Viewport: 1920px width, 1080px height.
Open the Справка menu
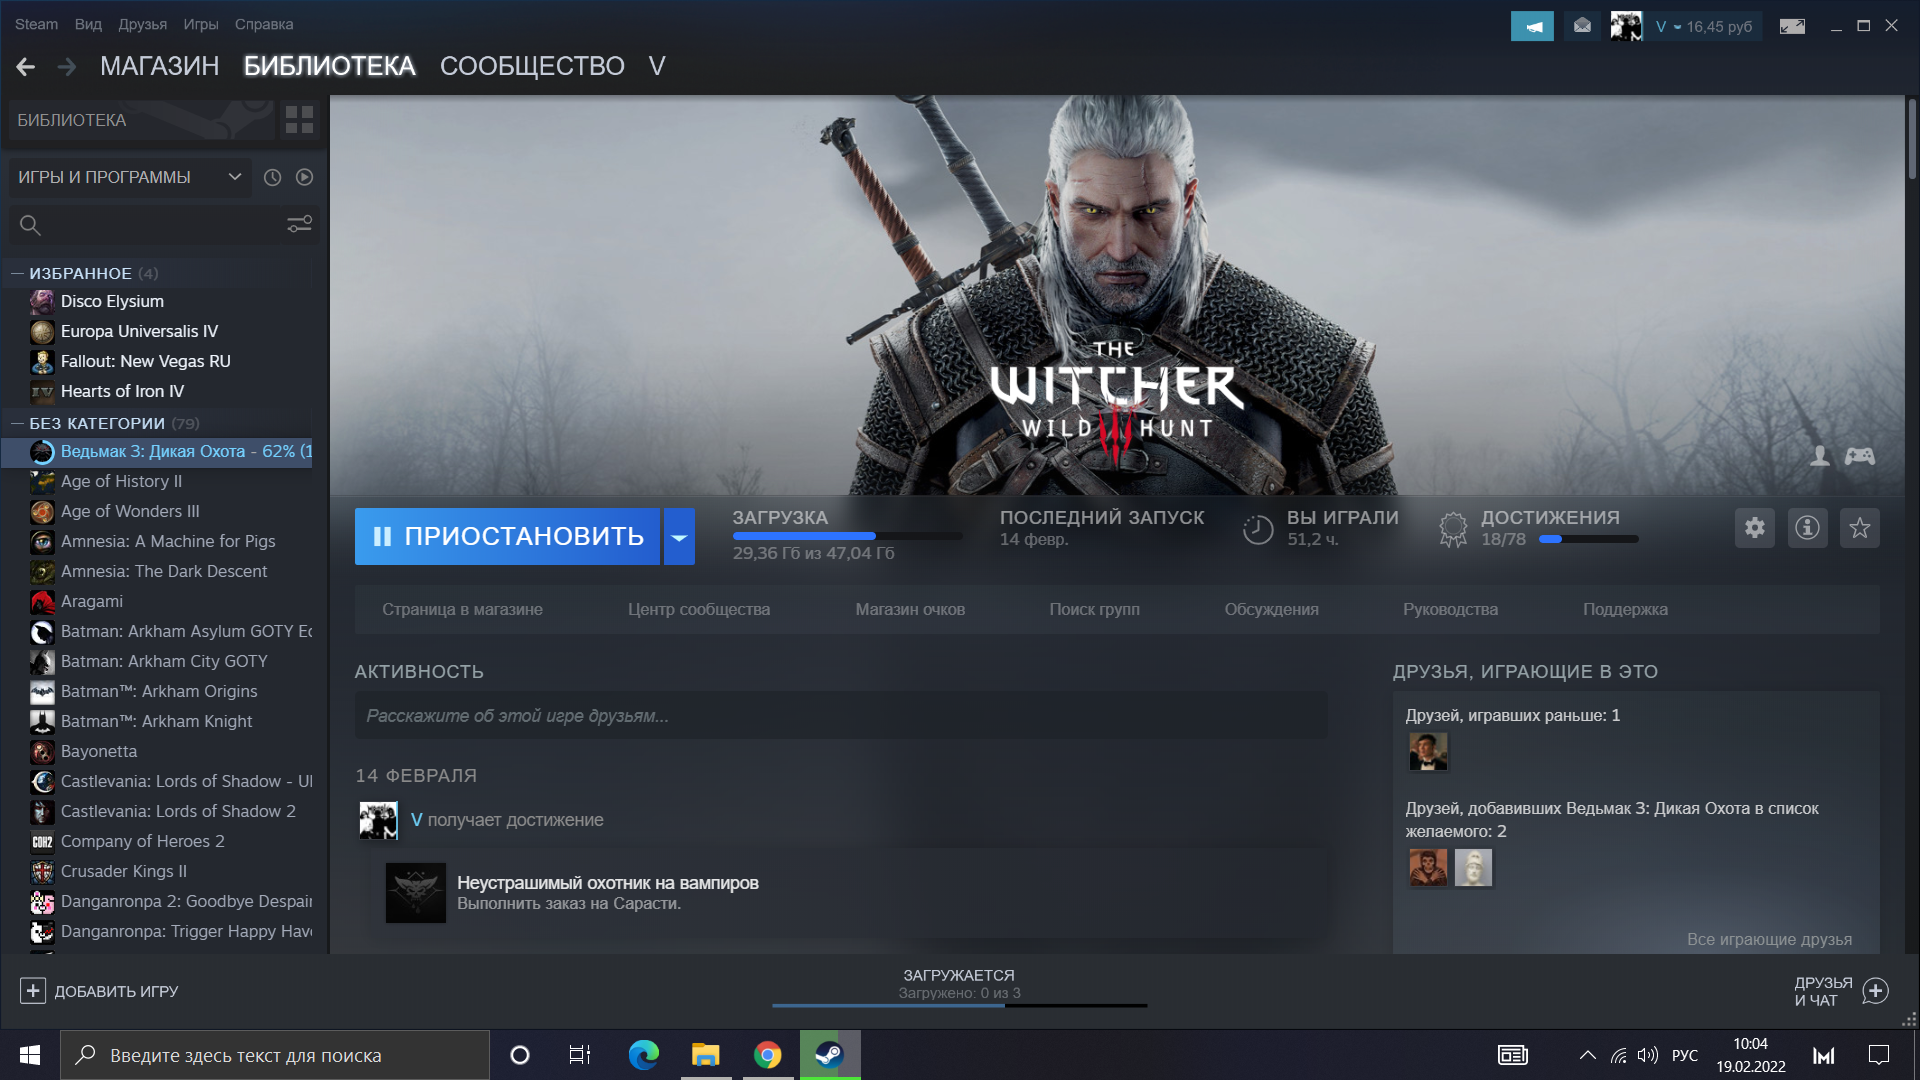pyautogui.click(x=264, y=24)
